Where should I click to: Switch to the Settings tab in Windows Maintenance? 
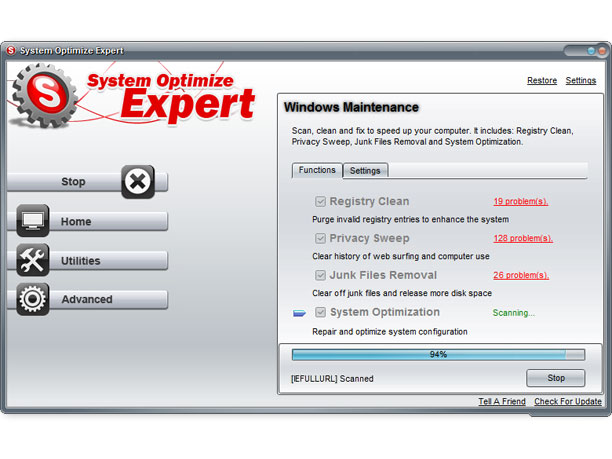(365, 171)
